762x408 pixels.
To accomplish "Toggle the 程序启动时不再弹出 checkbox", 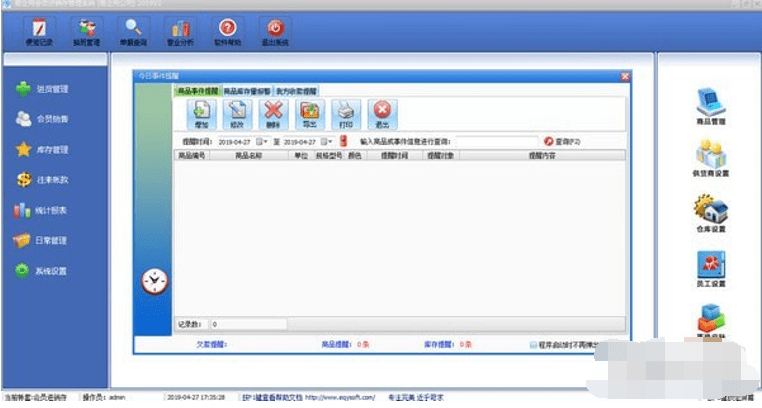I will (x=533, y=345).
